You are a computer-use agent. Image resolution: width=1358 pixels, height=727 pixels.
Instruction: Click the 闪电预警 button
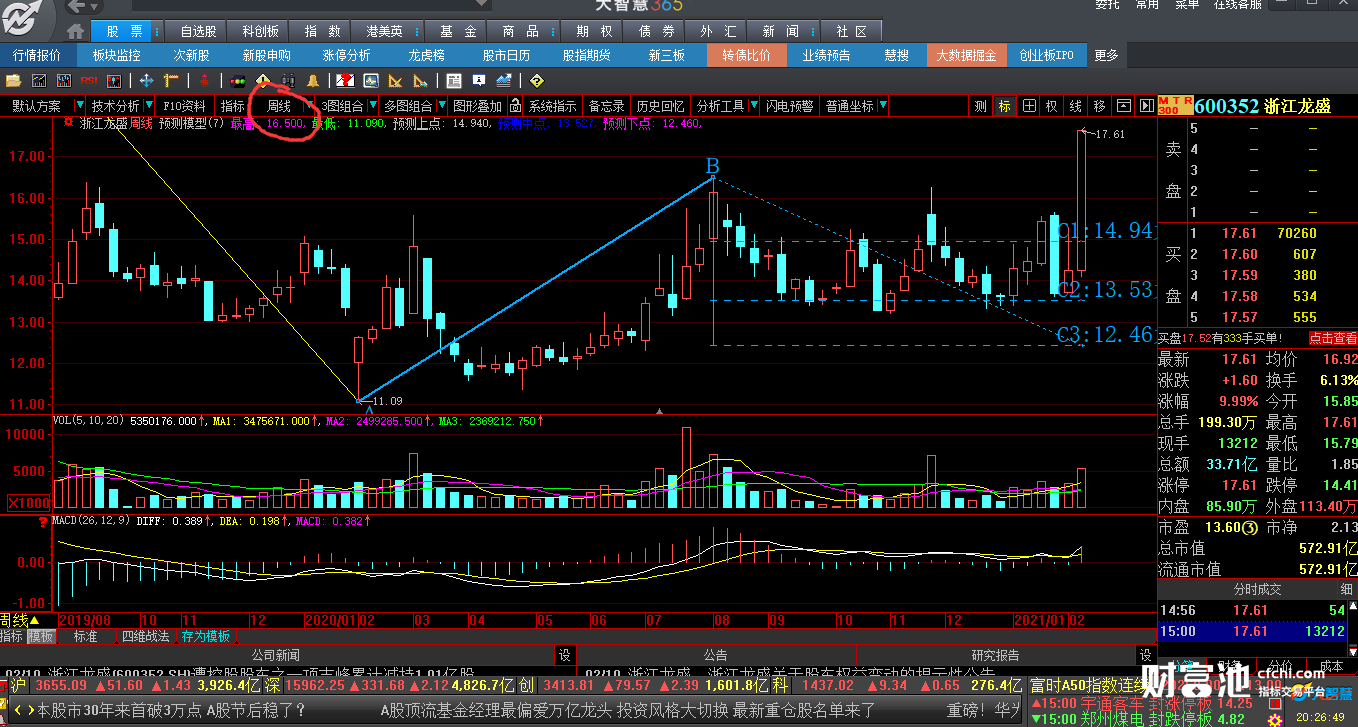pos(790,106)
